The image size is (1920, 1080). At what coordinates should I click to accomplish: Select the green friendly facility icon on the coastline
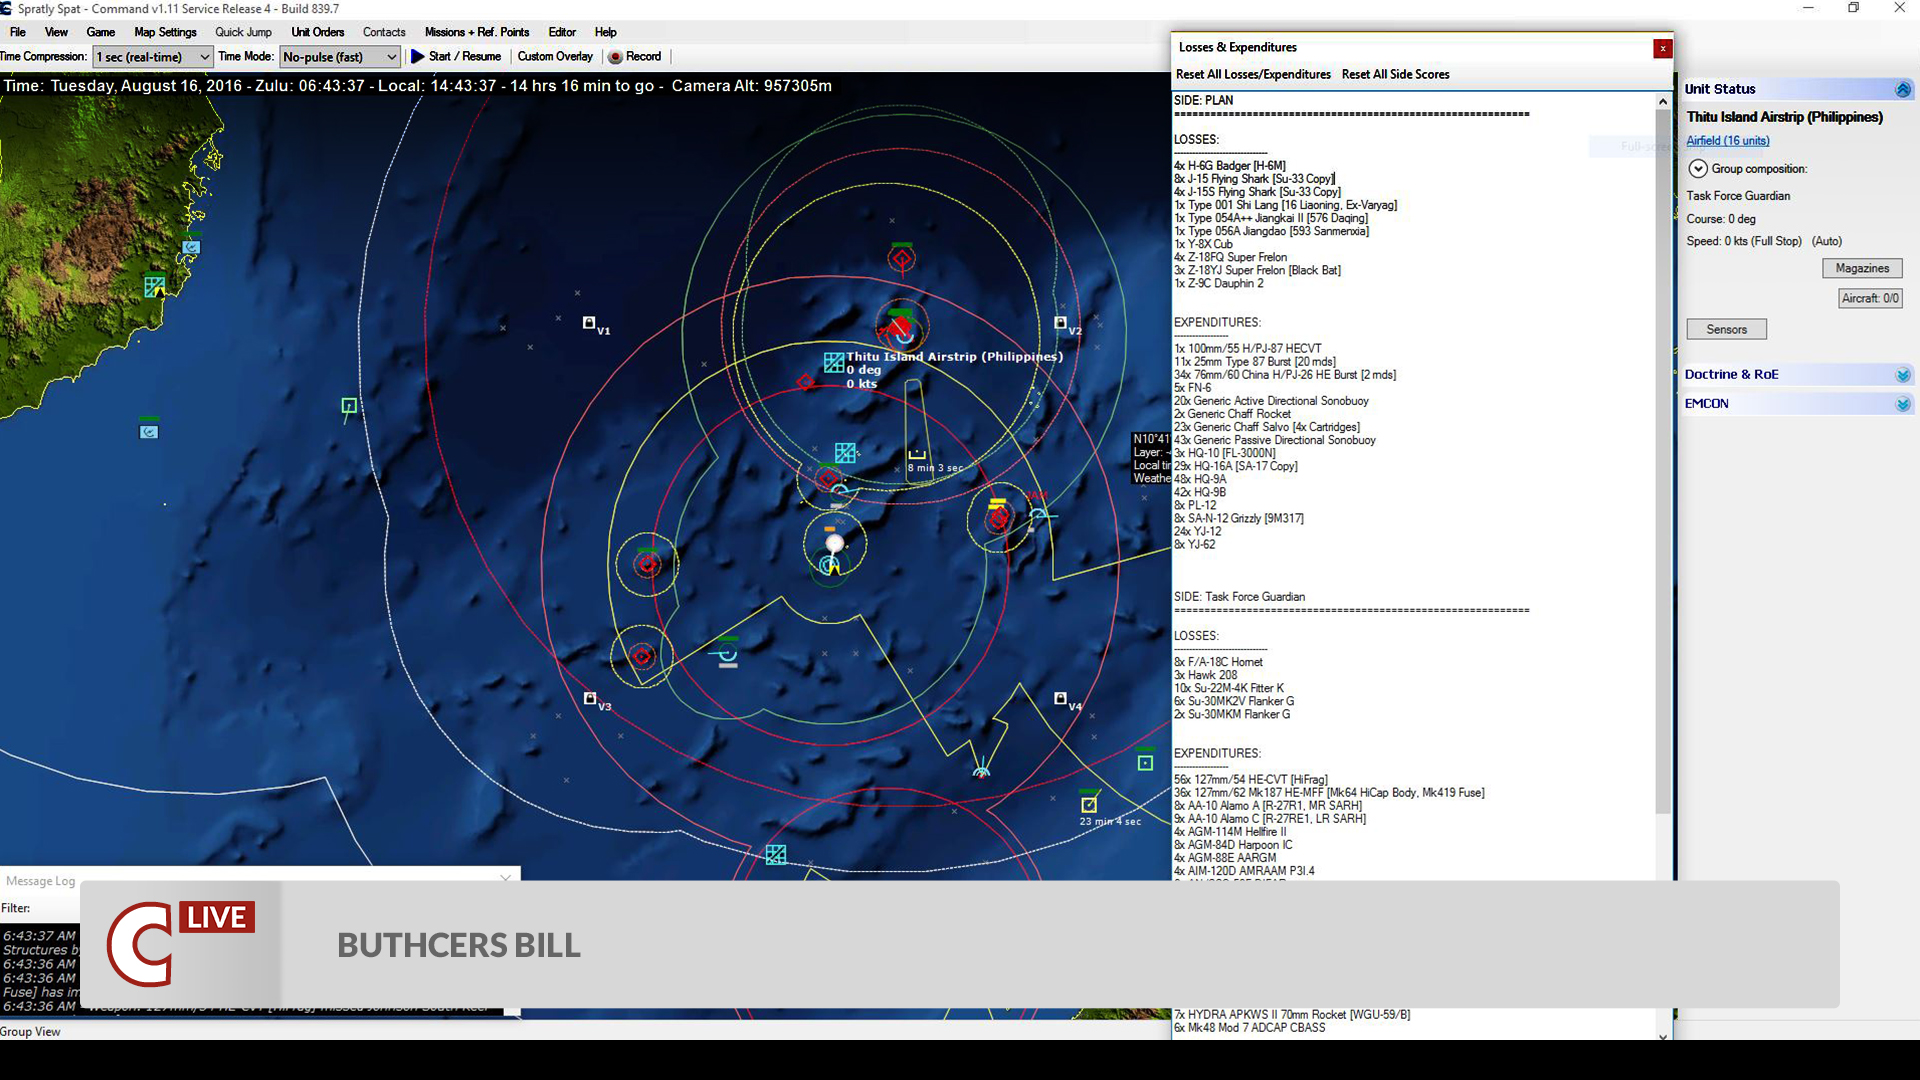click(x=152, y=287)
